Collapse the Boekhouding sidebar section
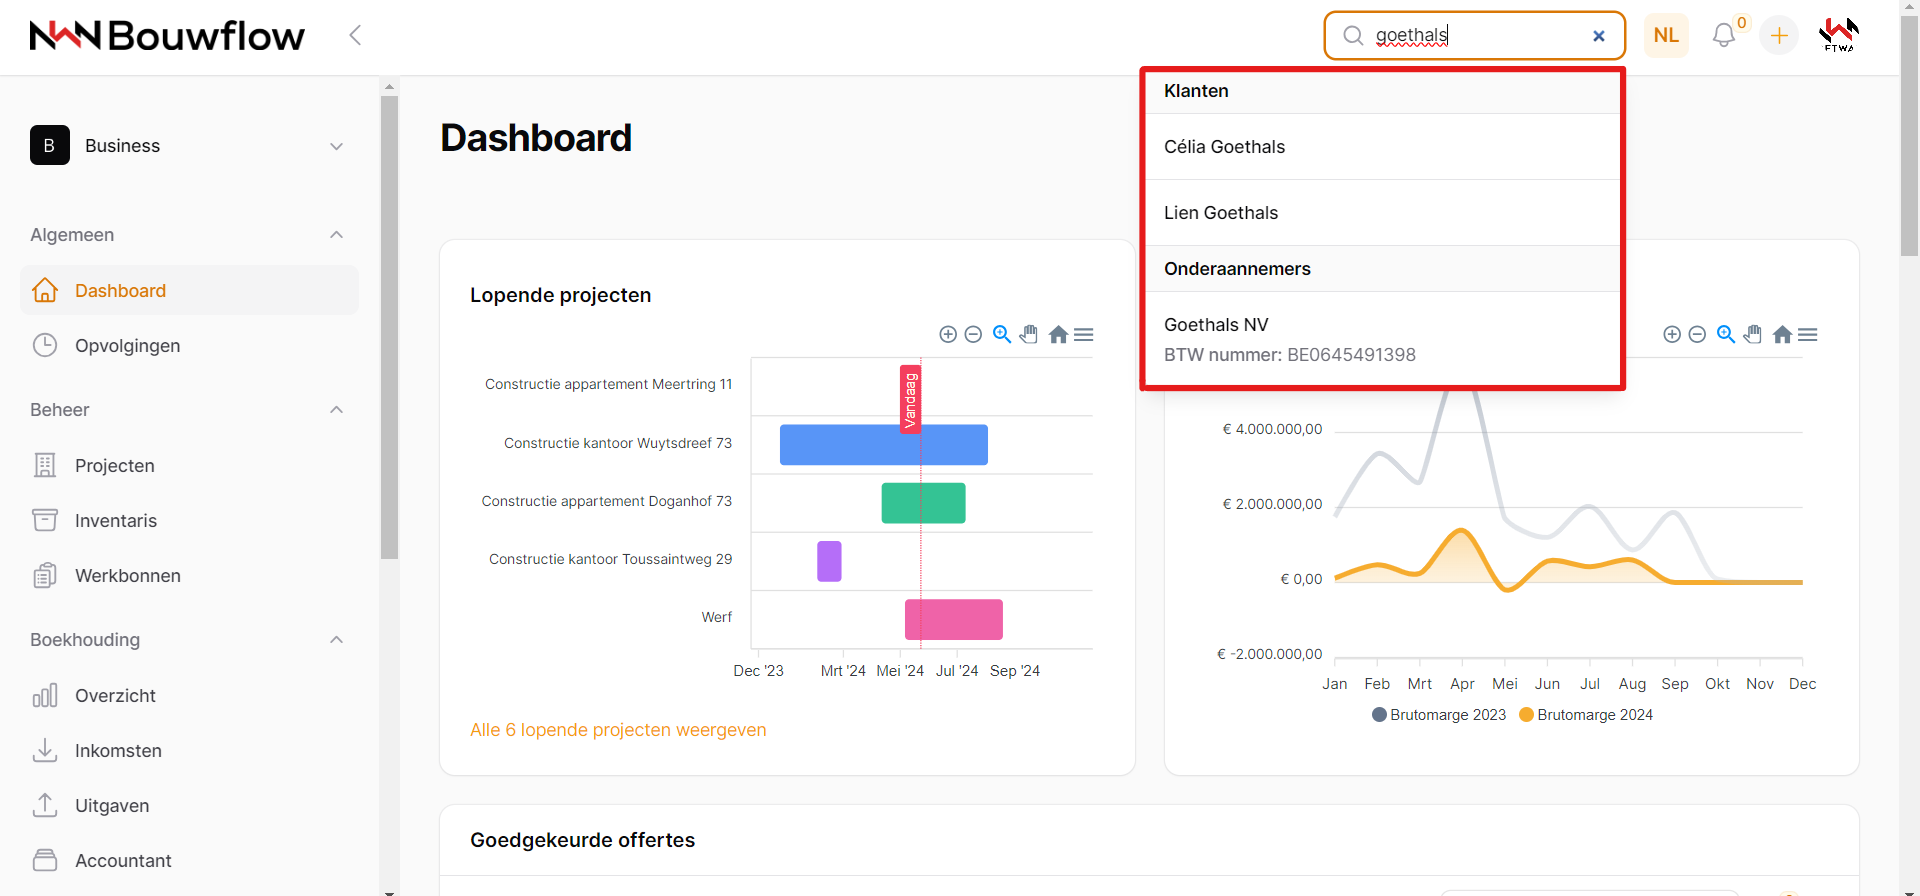 pyautogui.click(x=336, y=640)
